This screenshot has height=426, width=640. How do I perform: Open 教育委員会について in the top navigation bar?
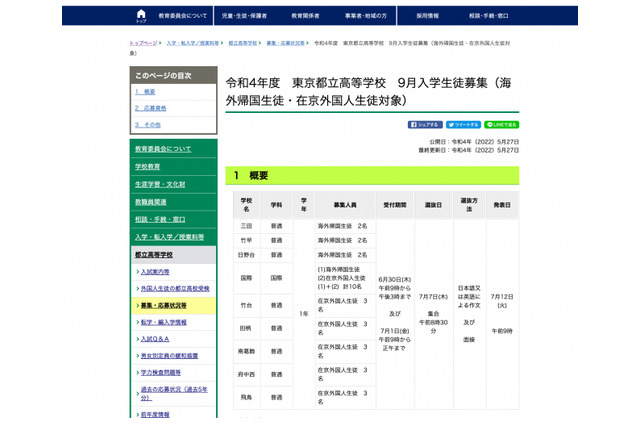click(x=182, y=16)
